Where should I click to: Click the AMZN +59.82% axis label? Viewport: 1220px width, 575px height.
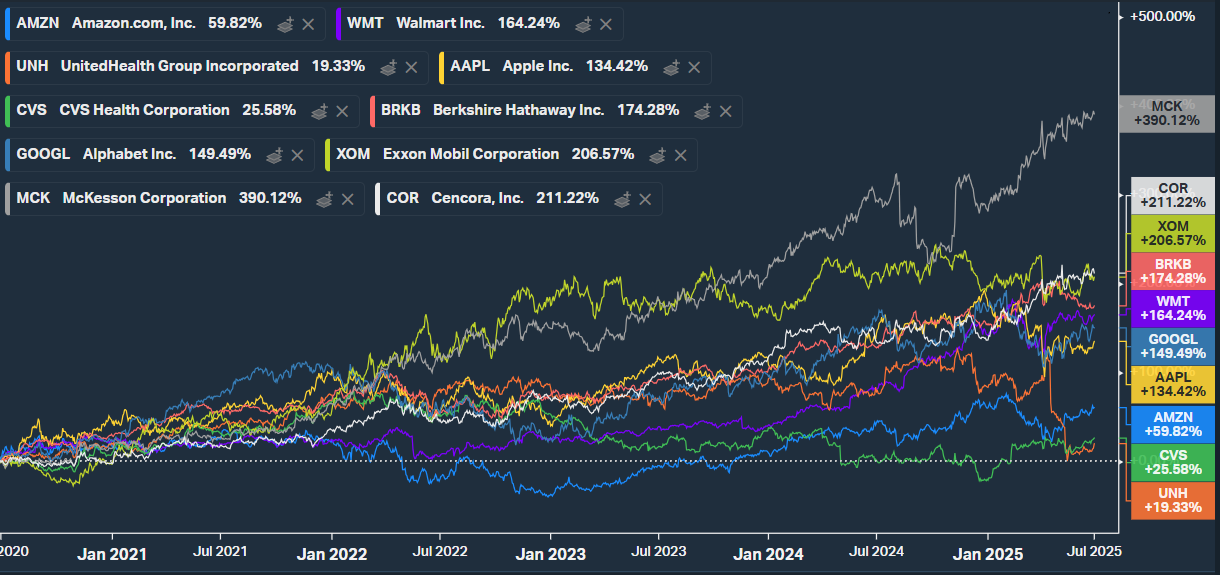coord(1172,424)
